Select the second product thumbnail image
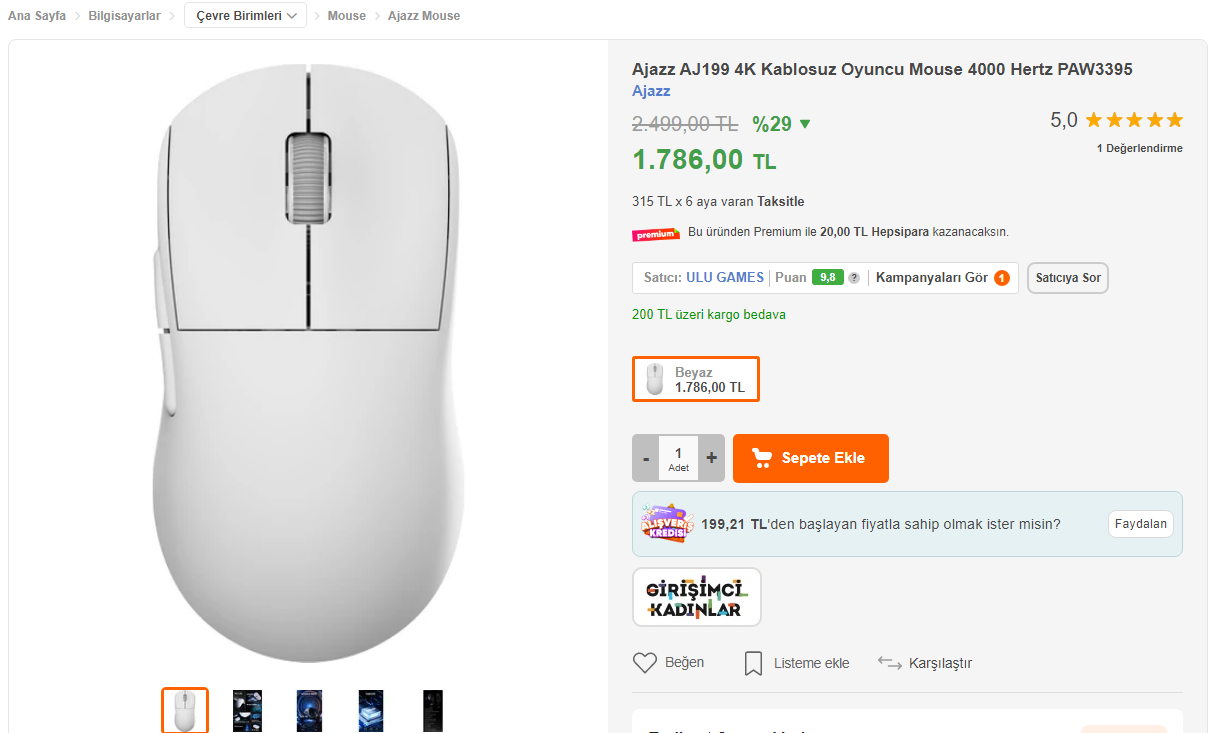This screenshot has height=733, width=1231. (x=247, y=710)
